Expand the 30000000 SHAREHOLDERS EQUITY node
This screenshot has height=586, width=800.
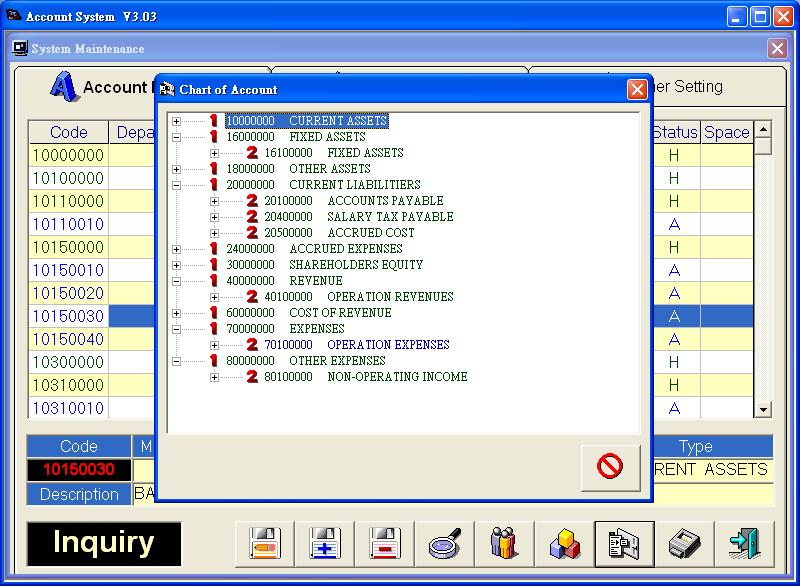(x=177, y=265)
